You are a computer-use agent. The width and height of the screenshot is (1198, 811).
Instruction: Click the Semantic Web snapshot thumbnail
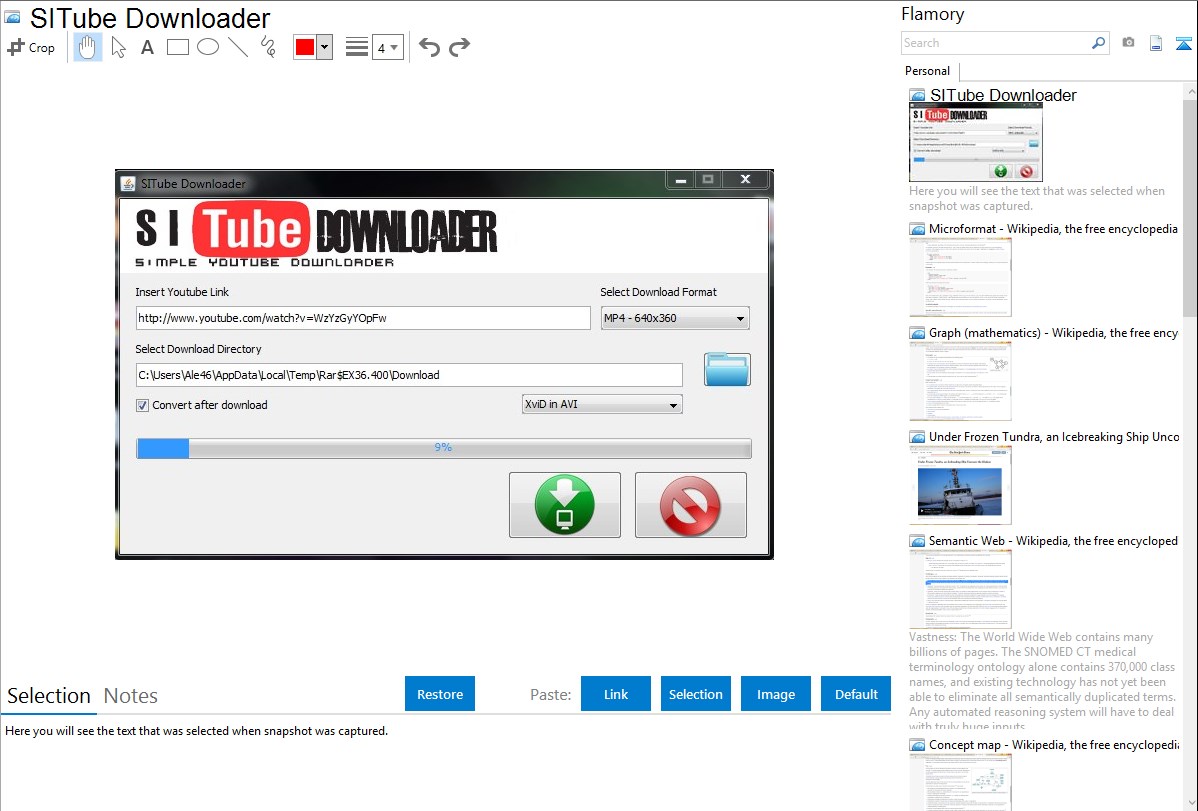tap(960, 589)
